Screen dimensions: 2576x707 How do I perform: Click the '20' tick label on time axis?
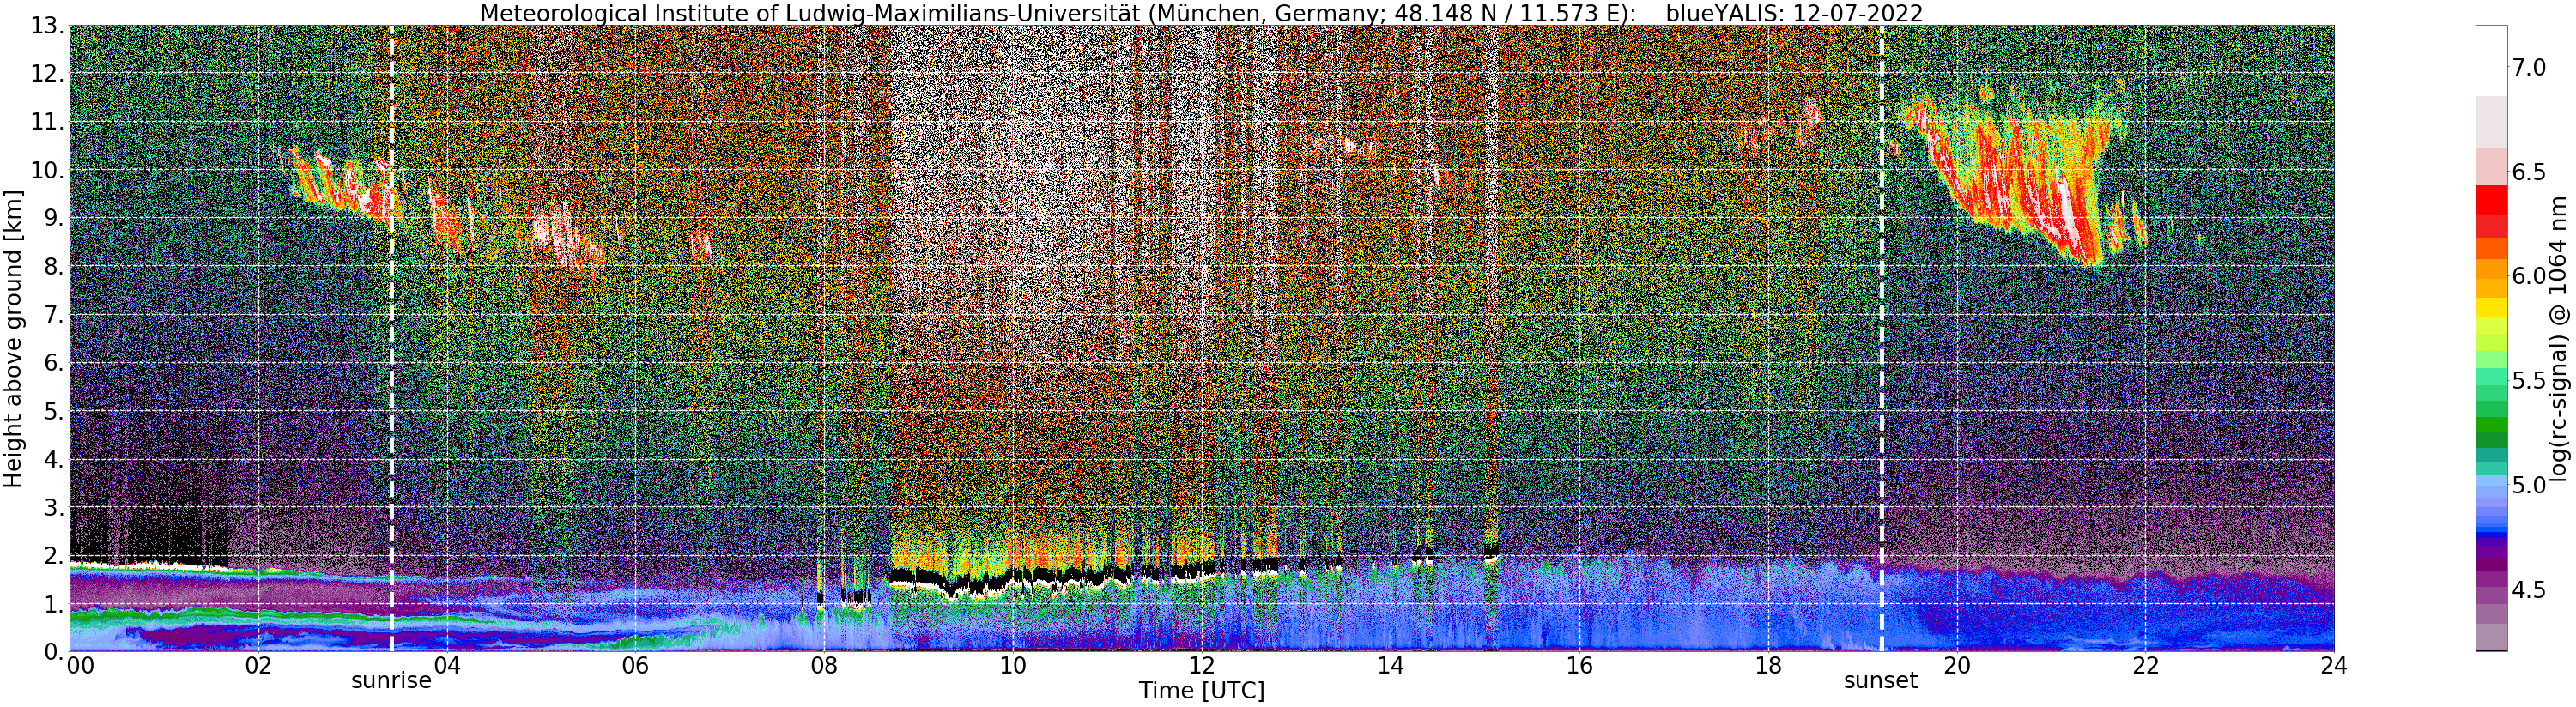pos(1956,666)
